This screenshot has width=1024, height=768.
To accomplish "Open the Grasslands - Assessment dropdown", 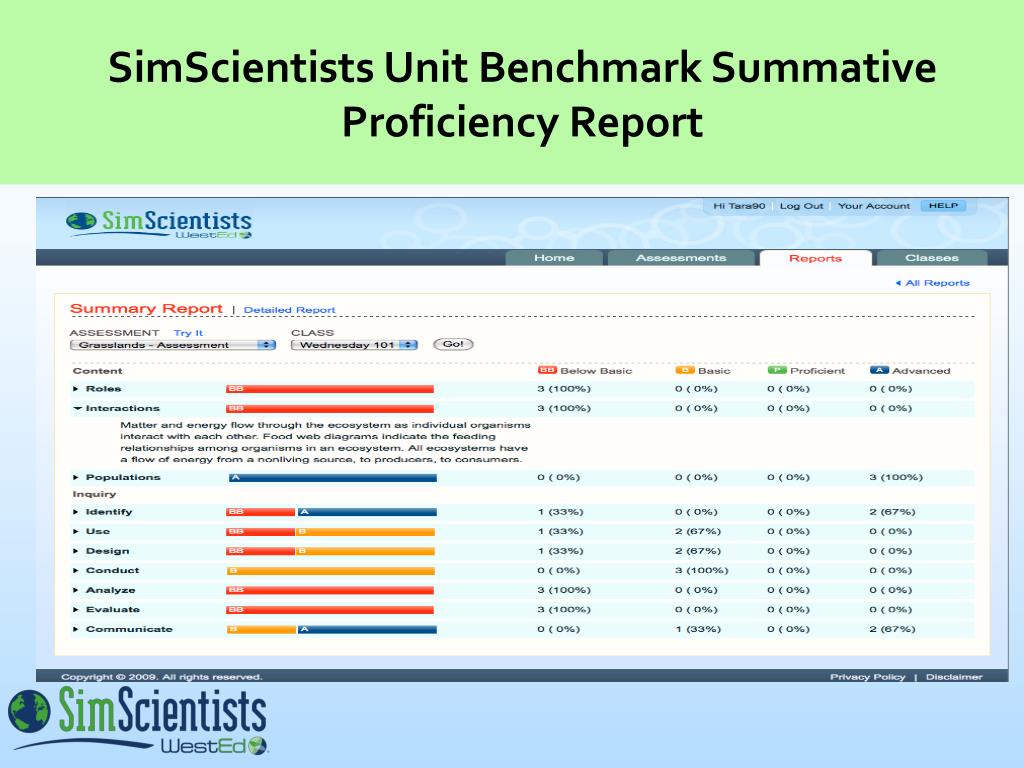I will (x=173, y=345).
